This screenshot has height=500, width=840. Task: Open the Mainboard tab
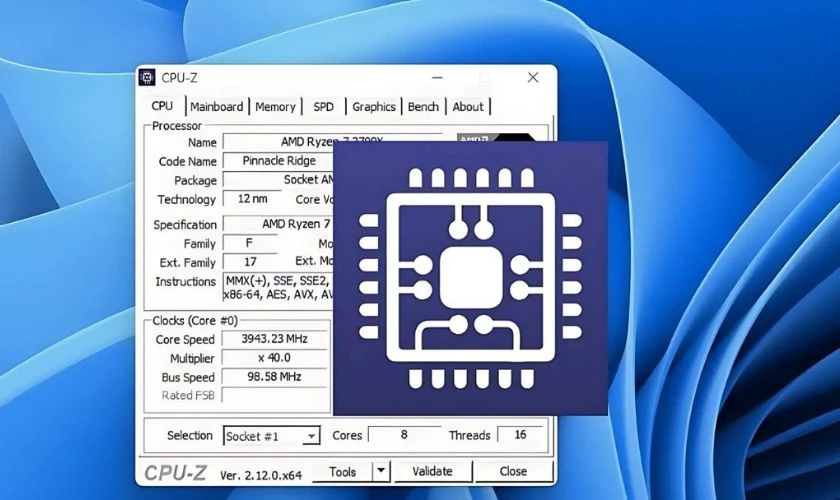click(x=216, y=107)
